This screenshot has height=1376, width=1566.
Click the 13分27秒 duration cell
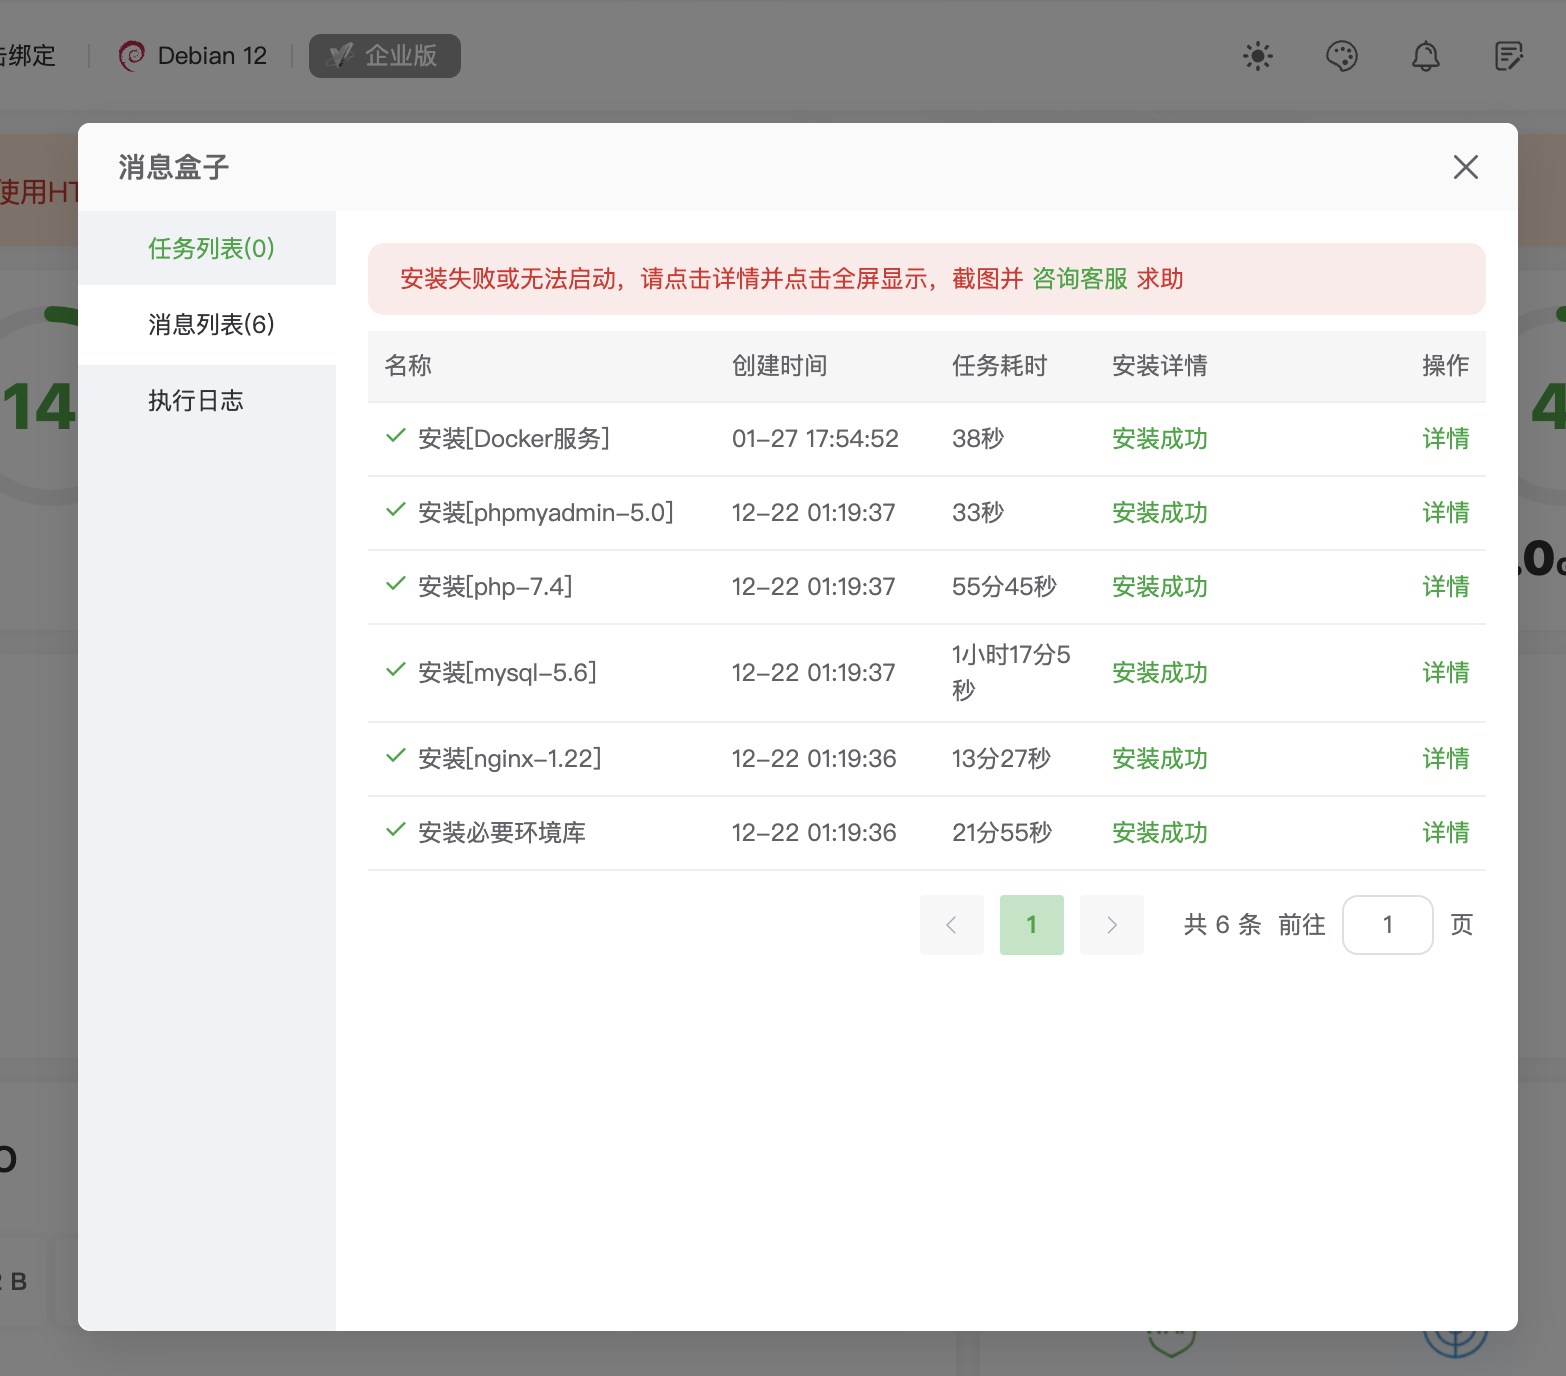(1001, 759)
